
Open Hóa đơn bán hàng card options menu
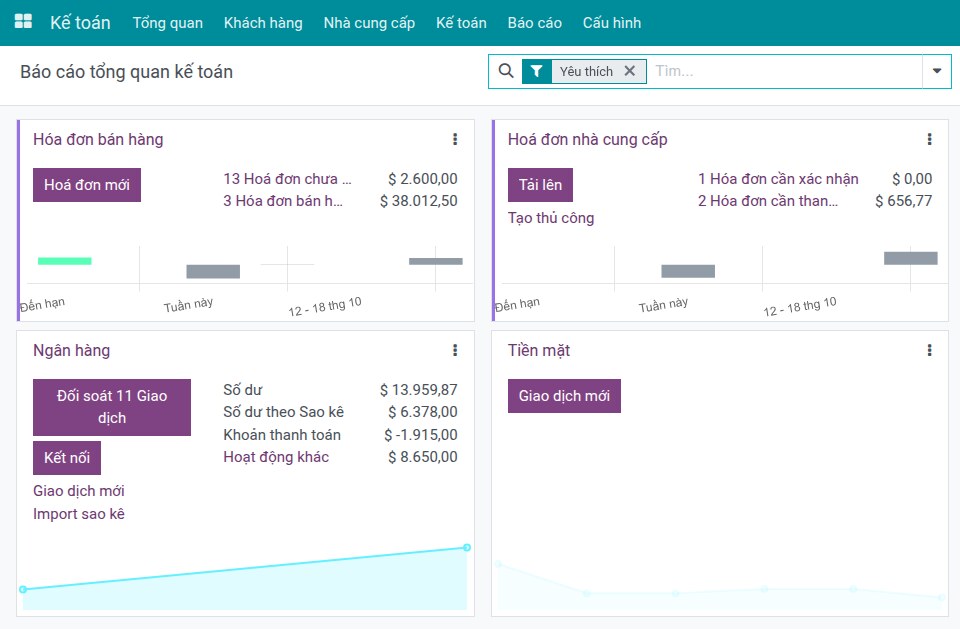pyautogui.click(x=455, y=139)
